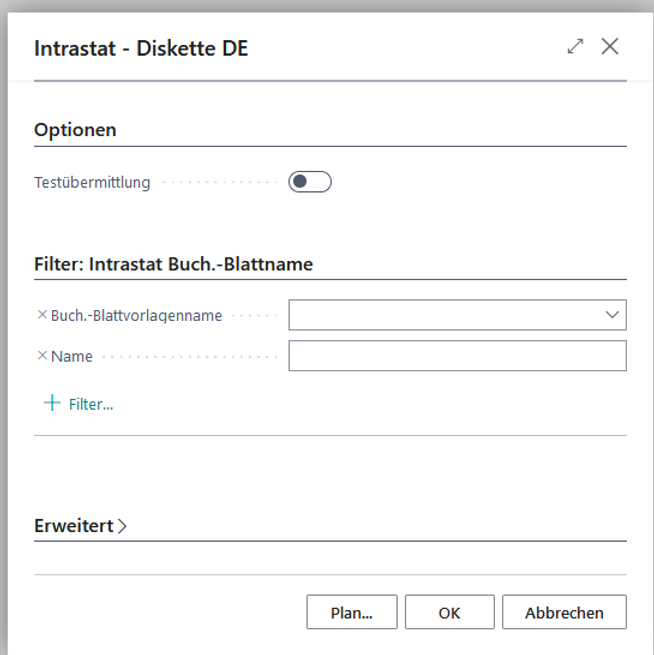Collapse the Filter: Intrastat Buch.-Blattname heading
The width and height of the screenshot is (654, 655).
(x=173, y=265)
